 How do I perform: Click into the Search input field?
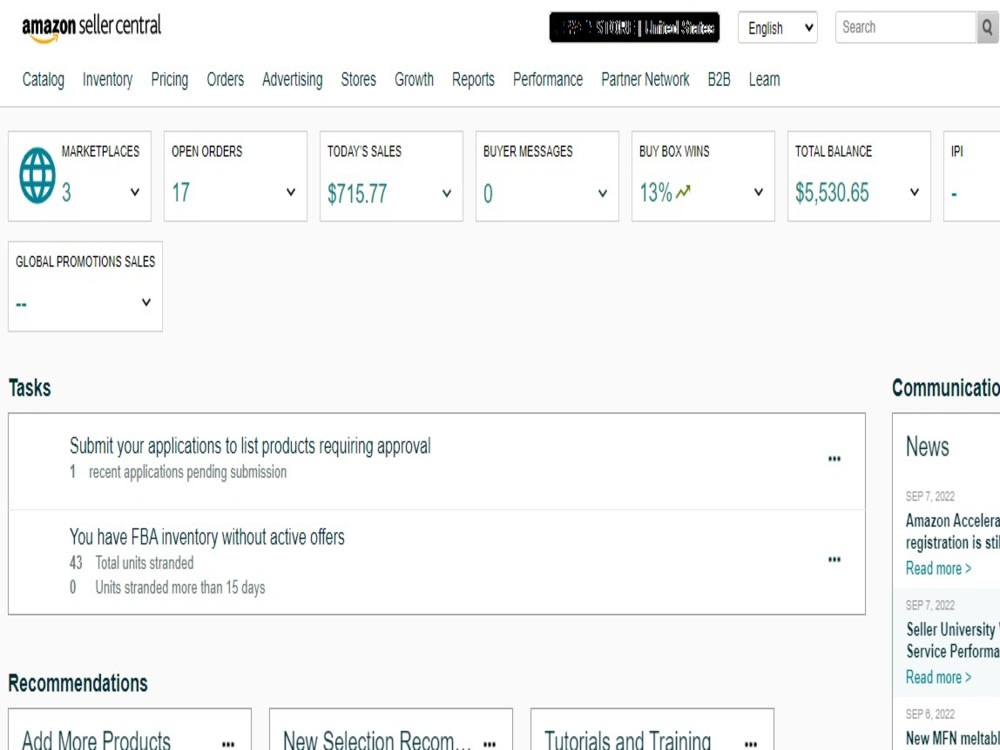pyautogui.click(x=906, y=27)
